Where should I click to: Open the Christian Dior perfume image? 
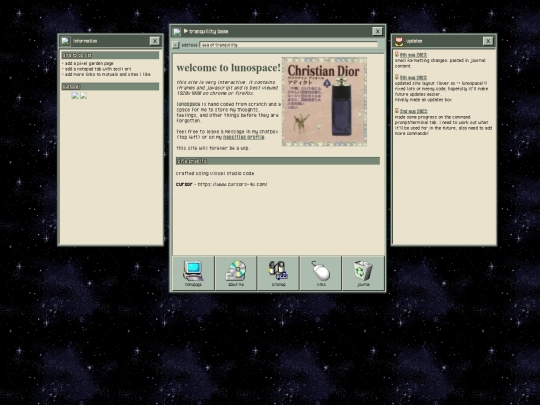pyautogui.click(x=324, y=102)
